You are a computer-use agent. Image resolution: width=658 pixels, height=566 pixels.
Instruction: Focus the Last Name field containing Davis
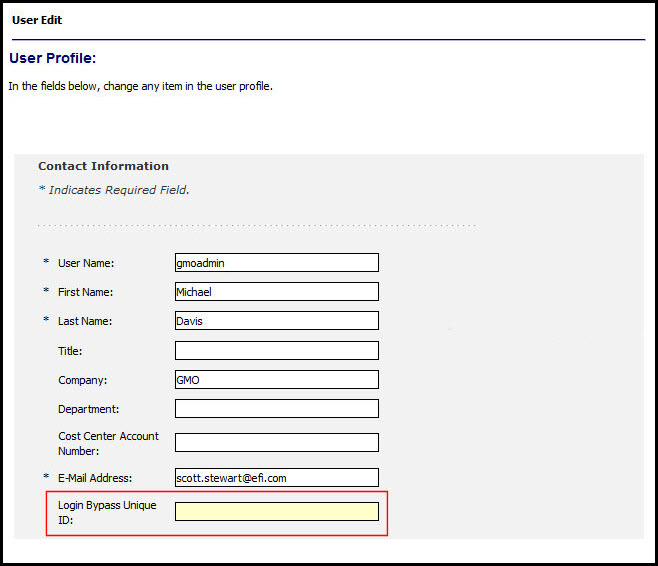[x=276, y=321]
